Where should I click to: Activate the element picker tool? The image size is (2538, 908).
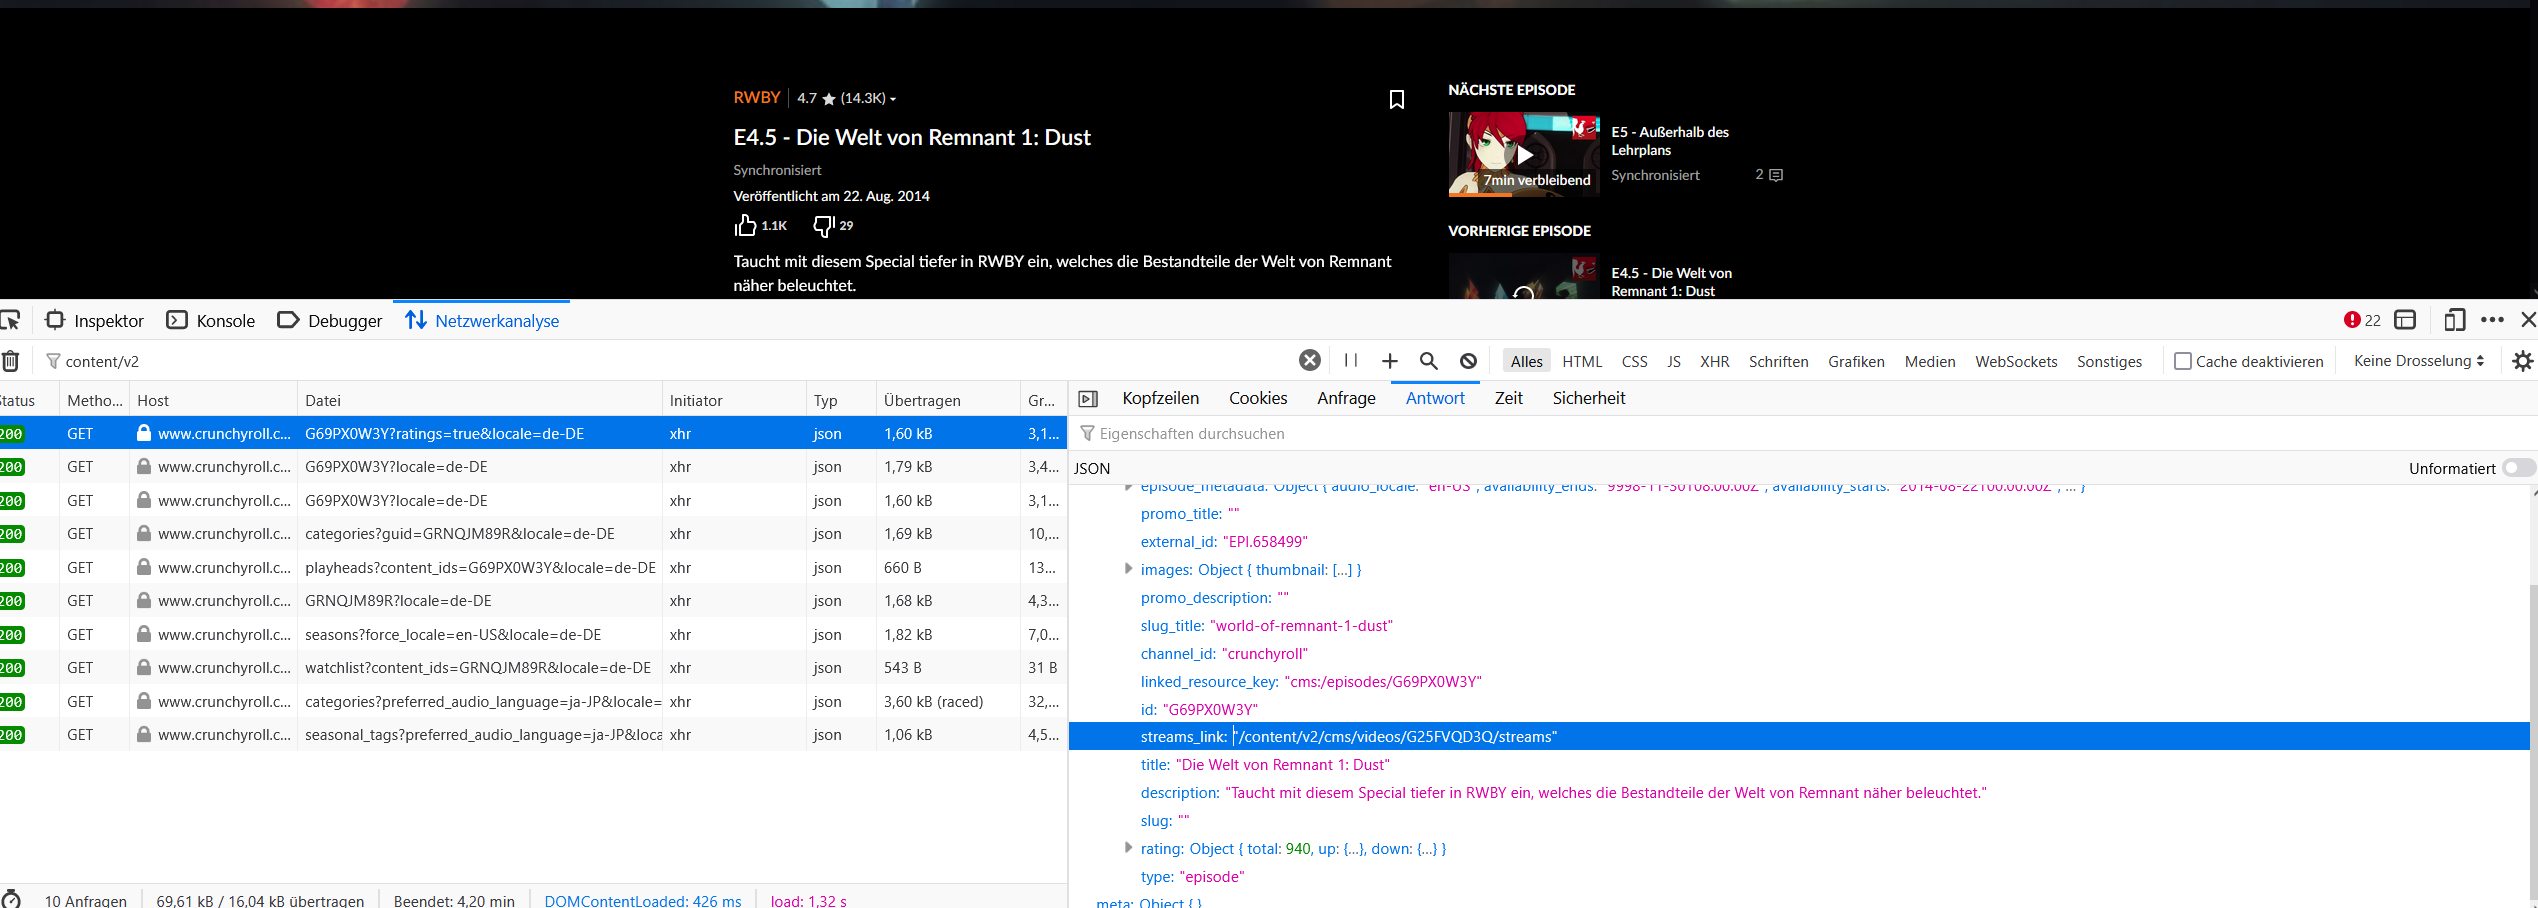pyautogui.click(x=12, y=320)
